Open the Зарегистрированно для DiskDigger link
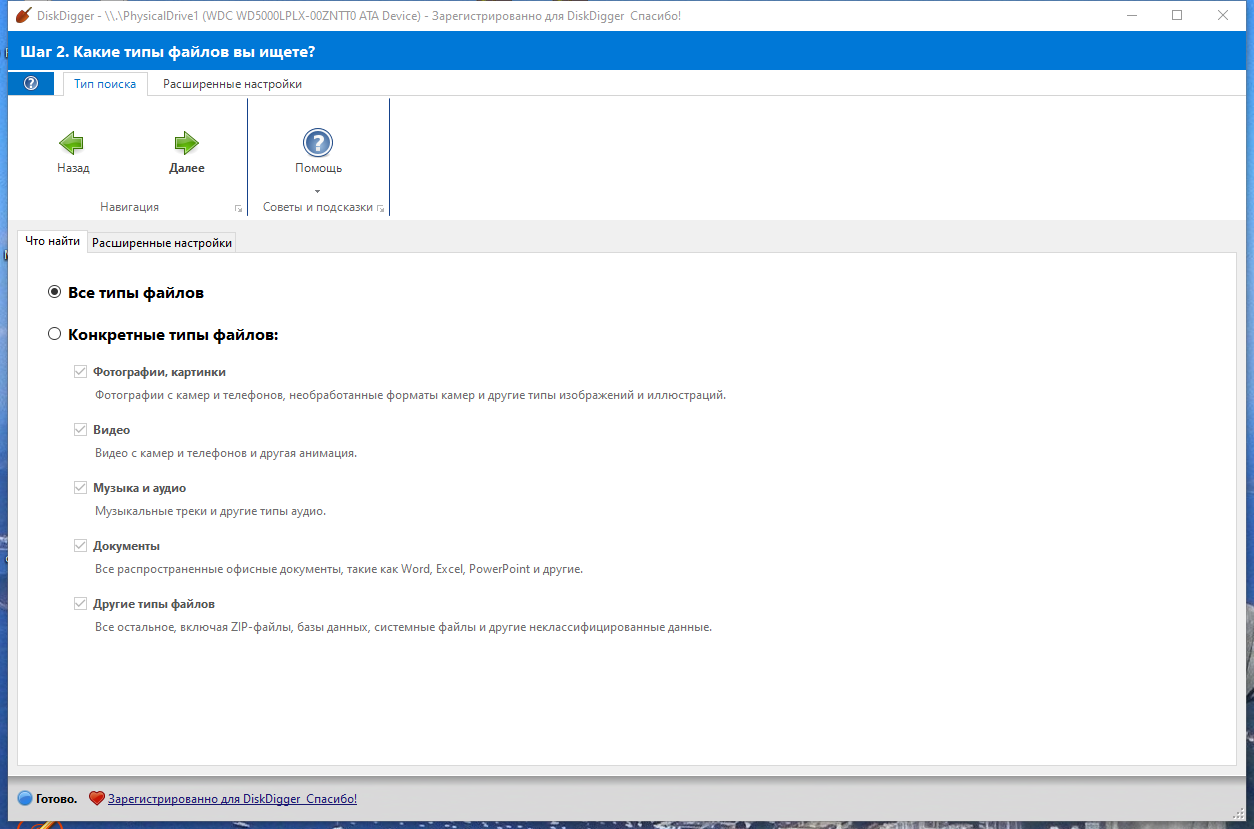Image resolution: width=1254 pixels, height=829 pixels. coord(232,799)
